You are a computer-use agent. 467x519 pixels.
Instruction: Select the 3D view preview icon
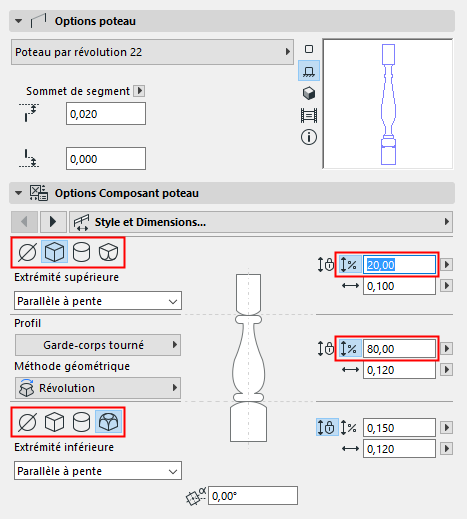[x=309, y=93]
